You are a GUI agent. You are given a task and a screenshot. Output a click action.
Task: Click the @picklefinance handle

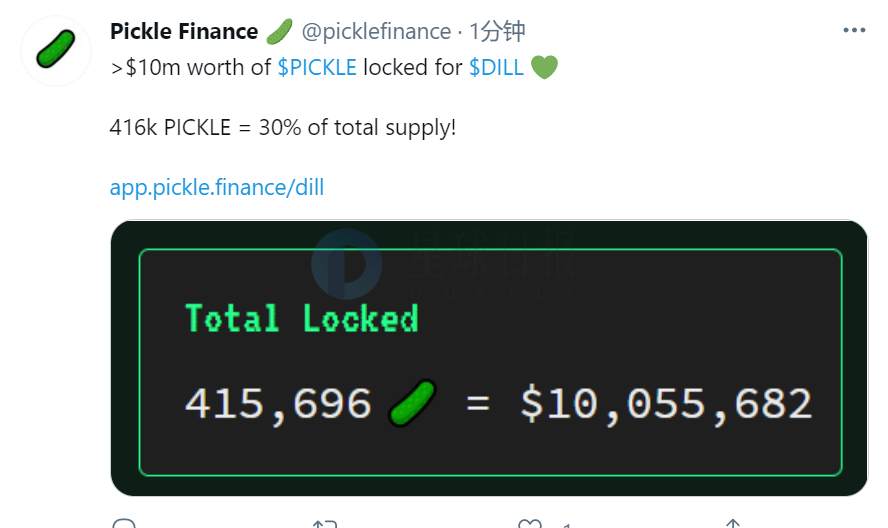376,31
